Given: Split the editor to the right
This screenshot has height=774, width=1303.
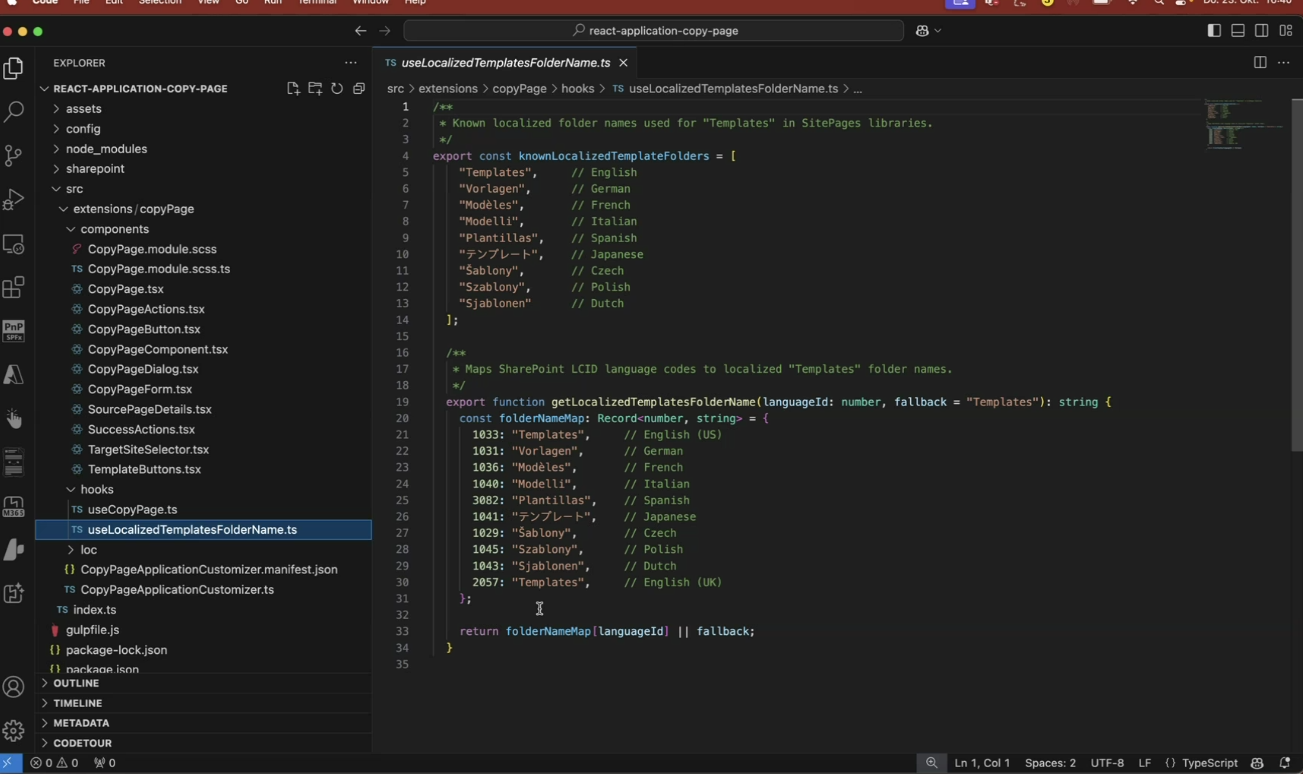Looking at the screenshot, I should coord(1260,63).
